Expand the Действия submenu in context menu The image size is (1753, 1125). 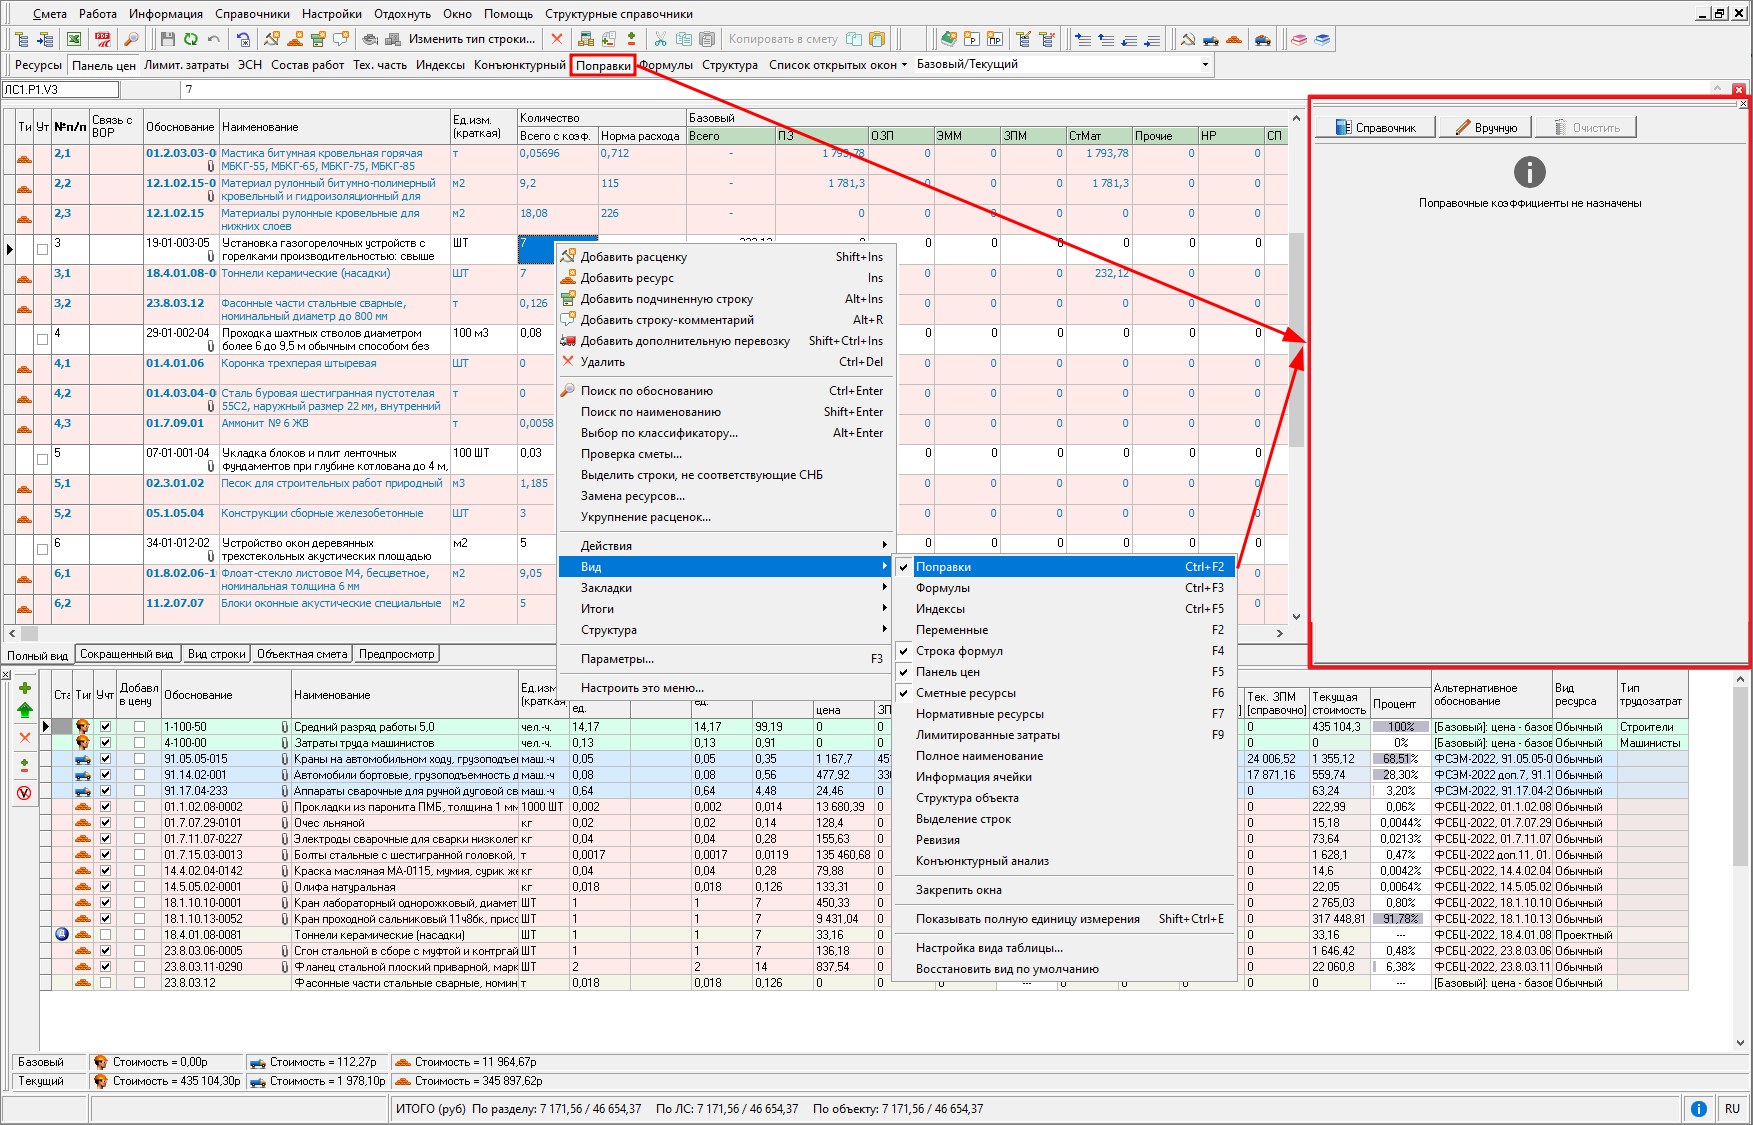[726, 546]
